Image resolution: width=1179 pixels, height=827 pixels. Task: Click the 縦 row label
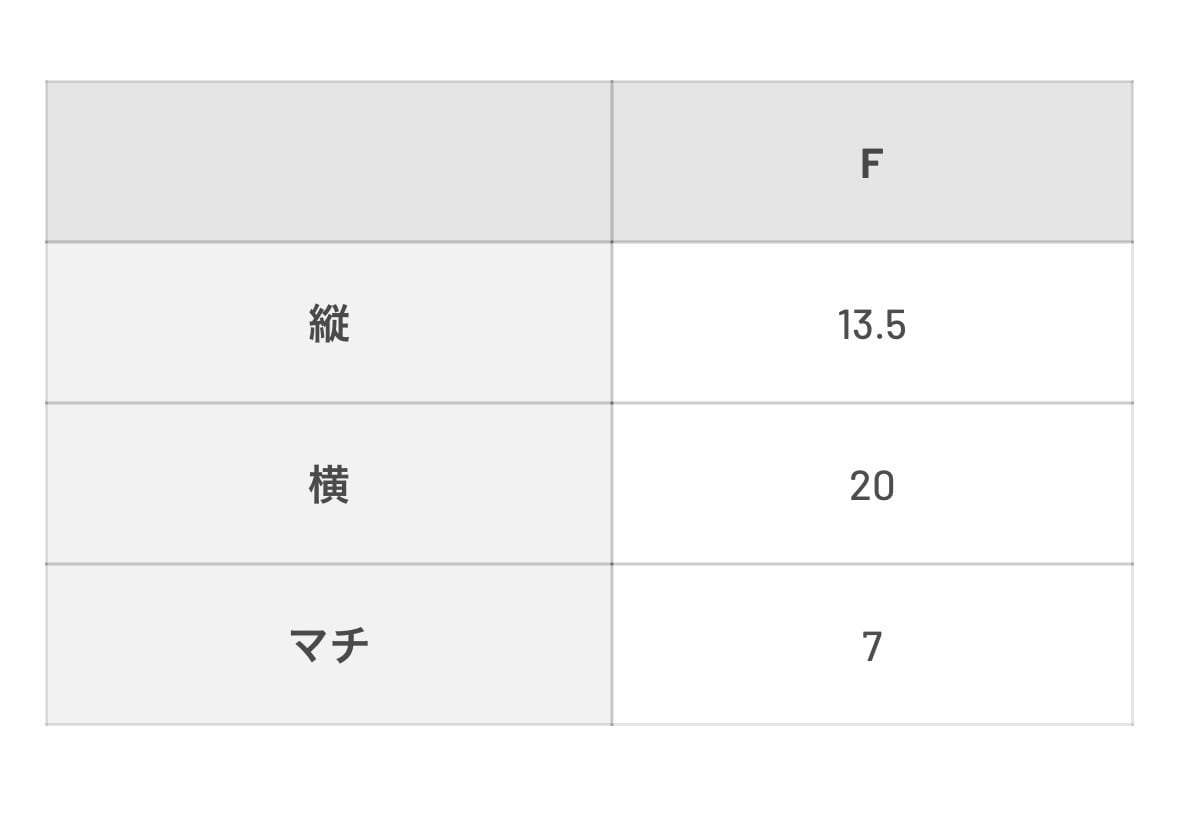329,325
